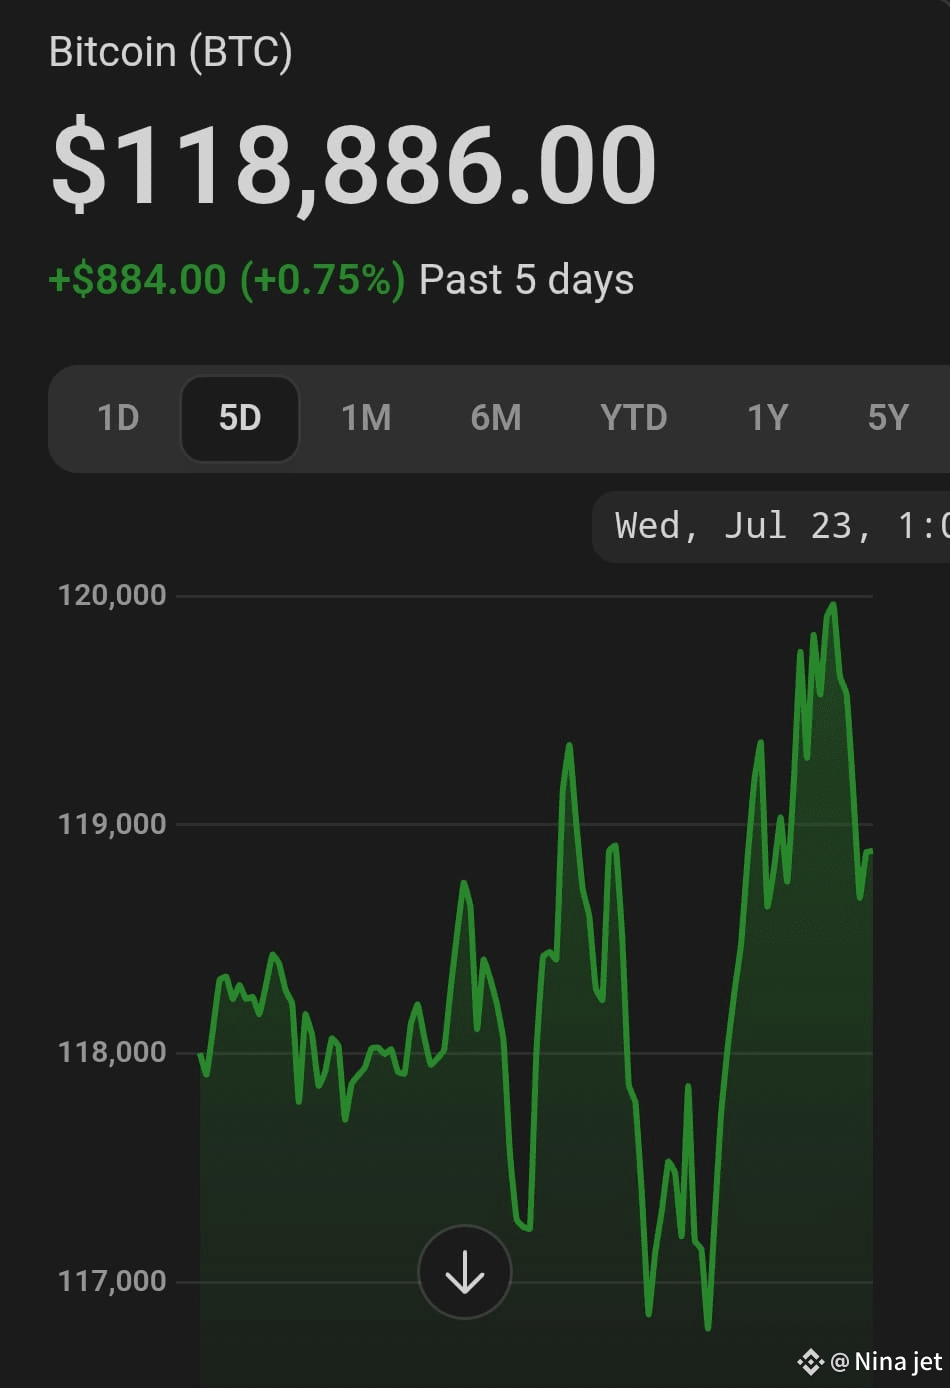Choose the 5Y time range
The image size is (950, 1388).
889,417
